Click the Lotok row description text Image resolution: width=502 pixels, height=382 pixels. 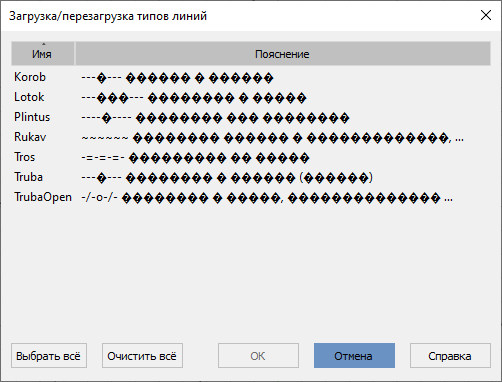click(x=194, y=98)
